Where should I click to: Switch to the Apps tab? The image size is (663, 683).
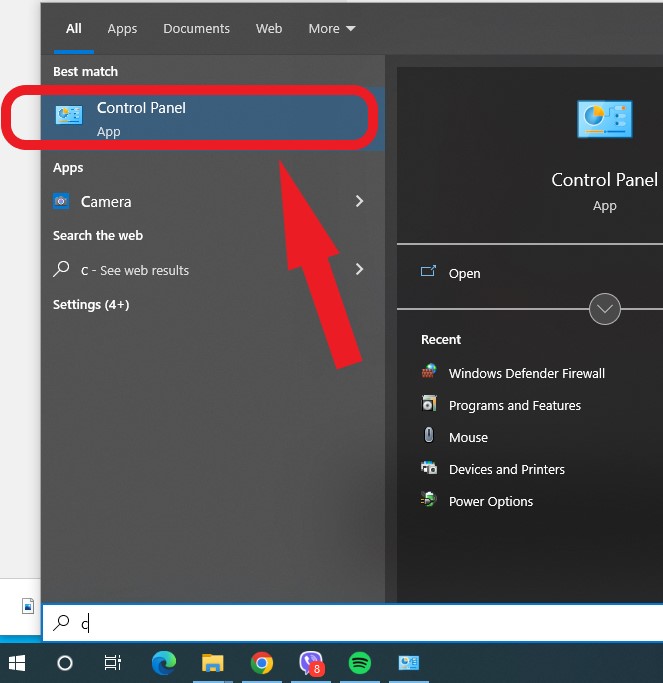[122, 29]
